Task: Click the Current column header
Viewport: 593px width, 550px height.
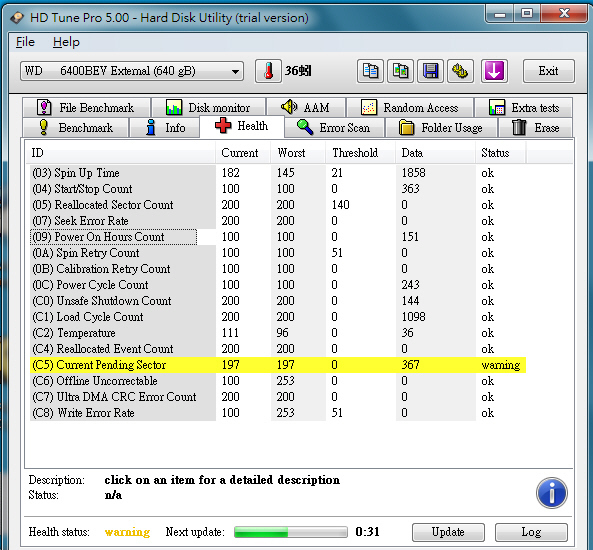Action: pyautogui.click(x=243, y=153)
